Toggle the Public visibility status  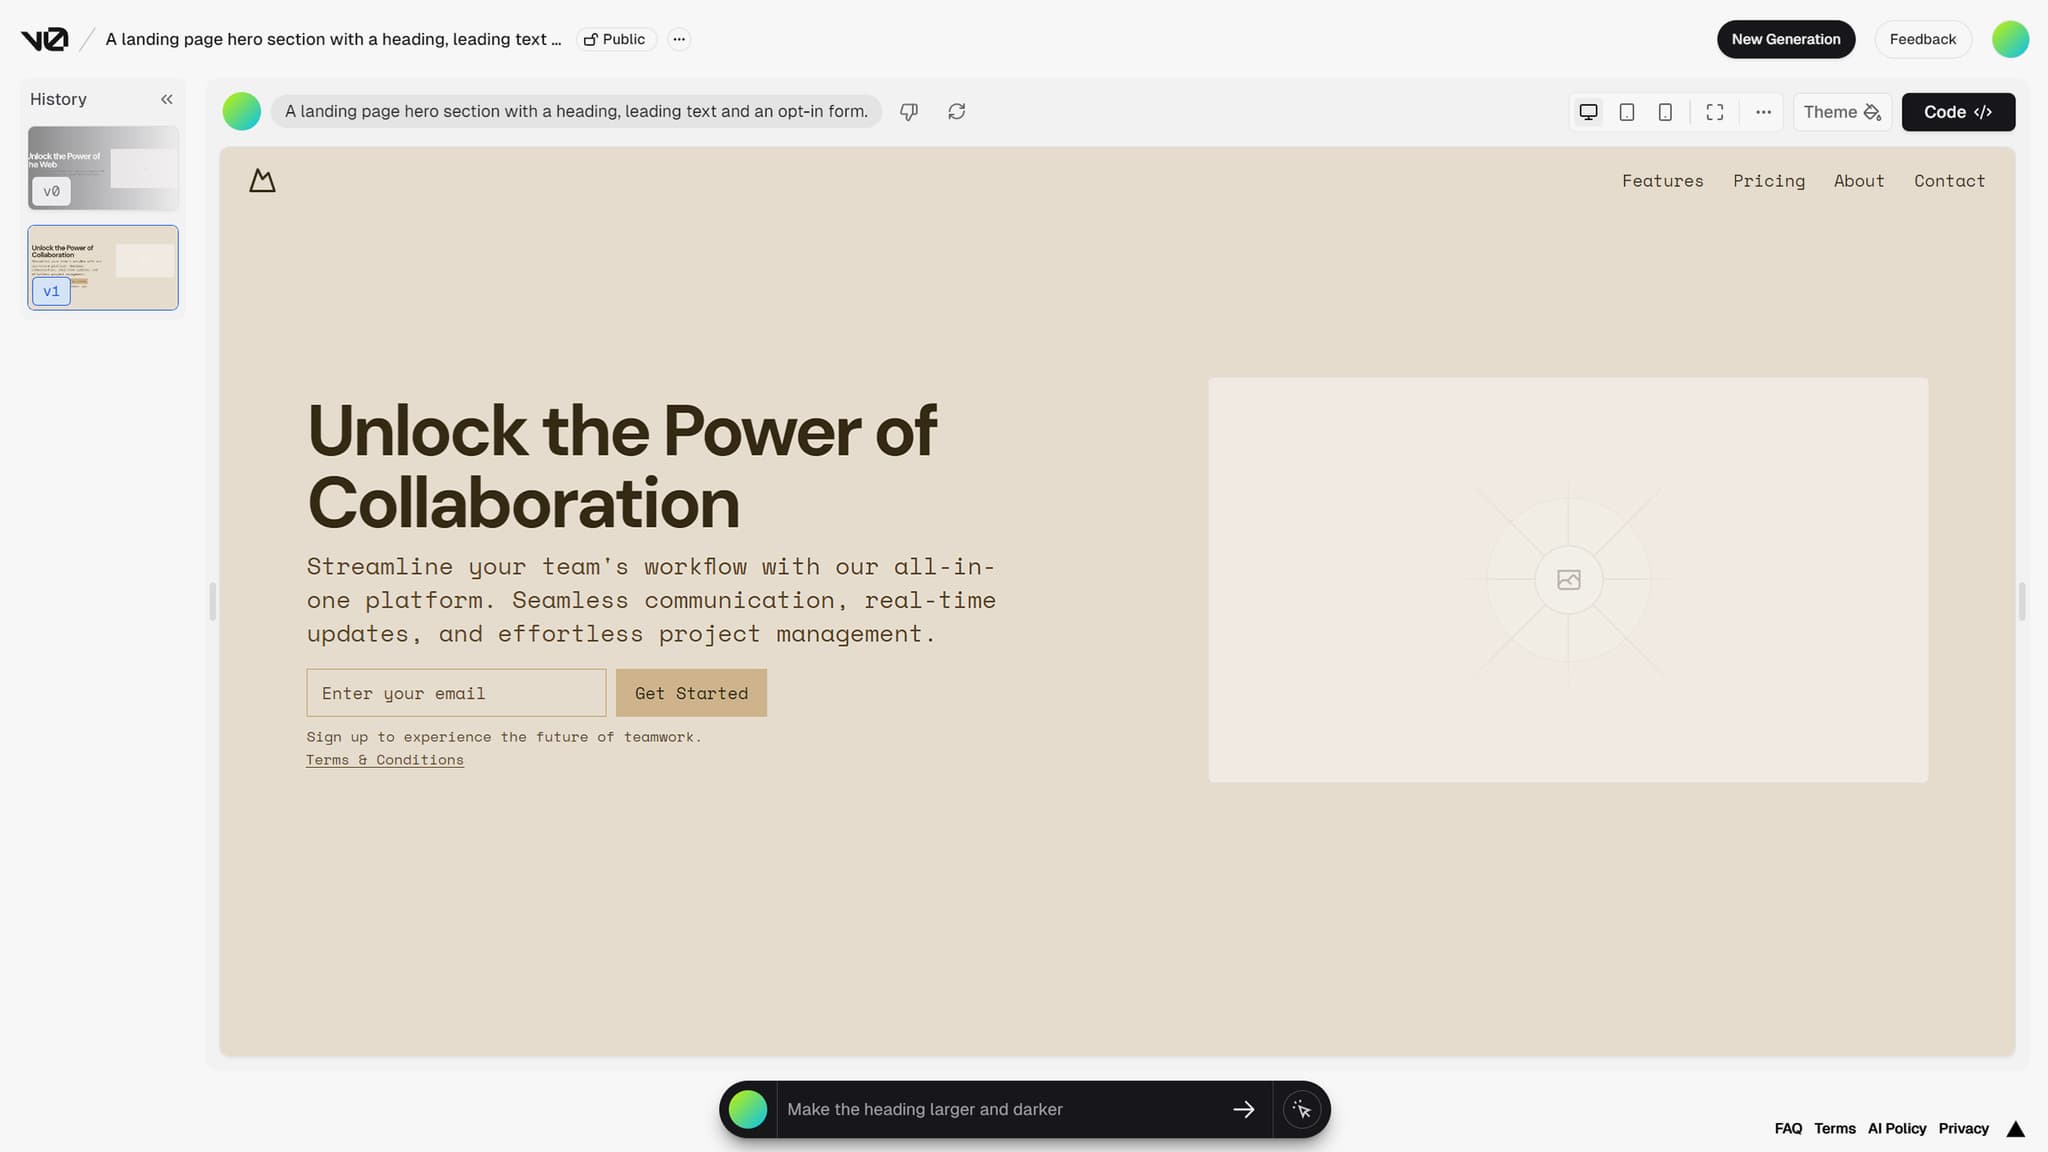click(615, 38)
